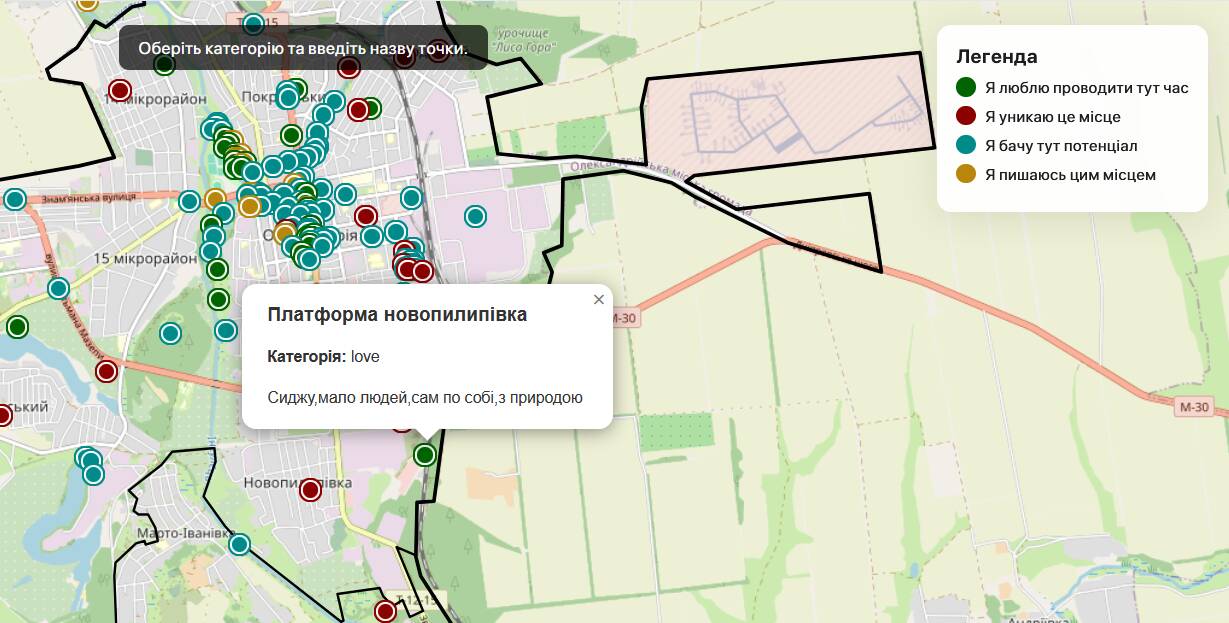Screen dimensions: 1229x623
Task: Click the isolated teal marker east of the railway
Action: [x=476, y=216]
